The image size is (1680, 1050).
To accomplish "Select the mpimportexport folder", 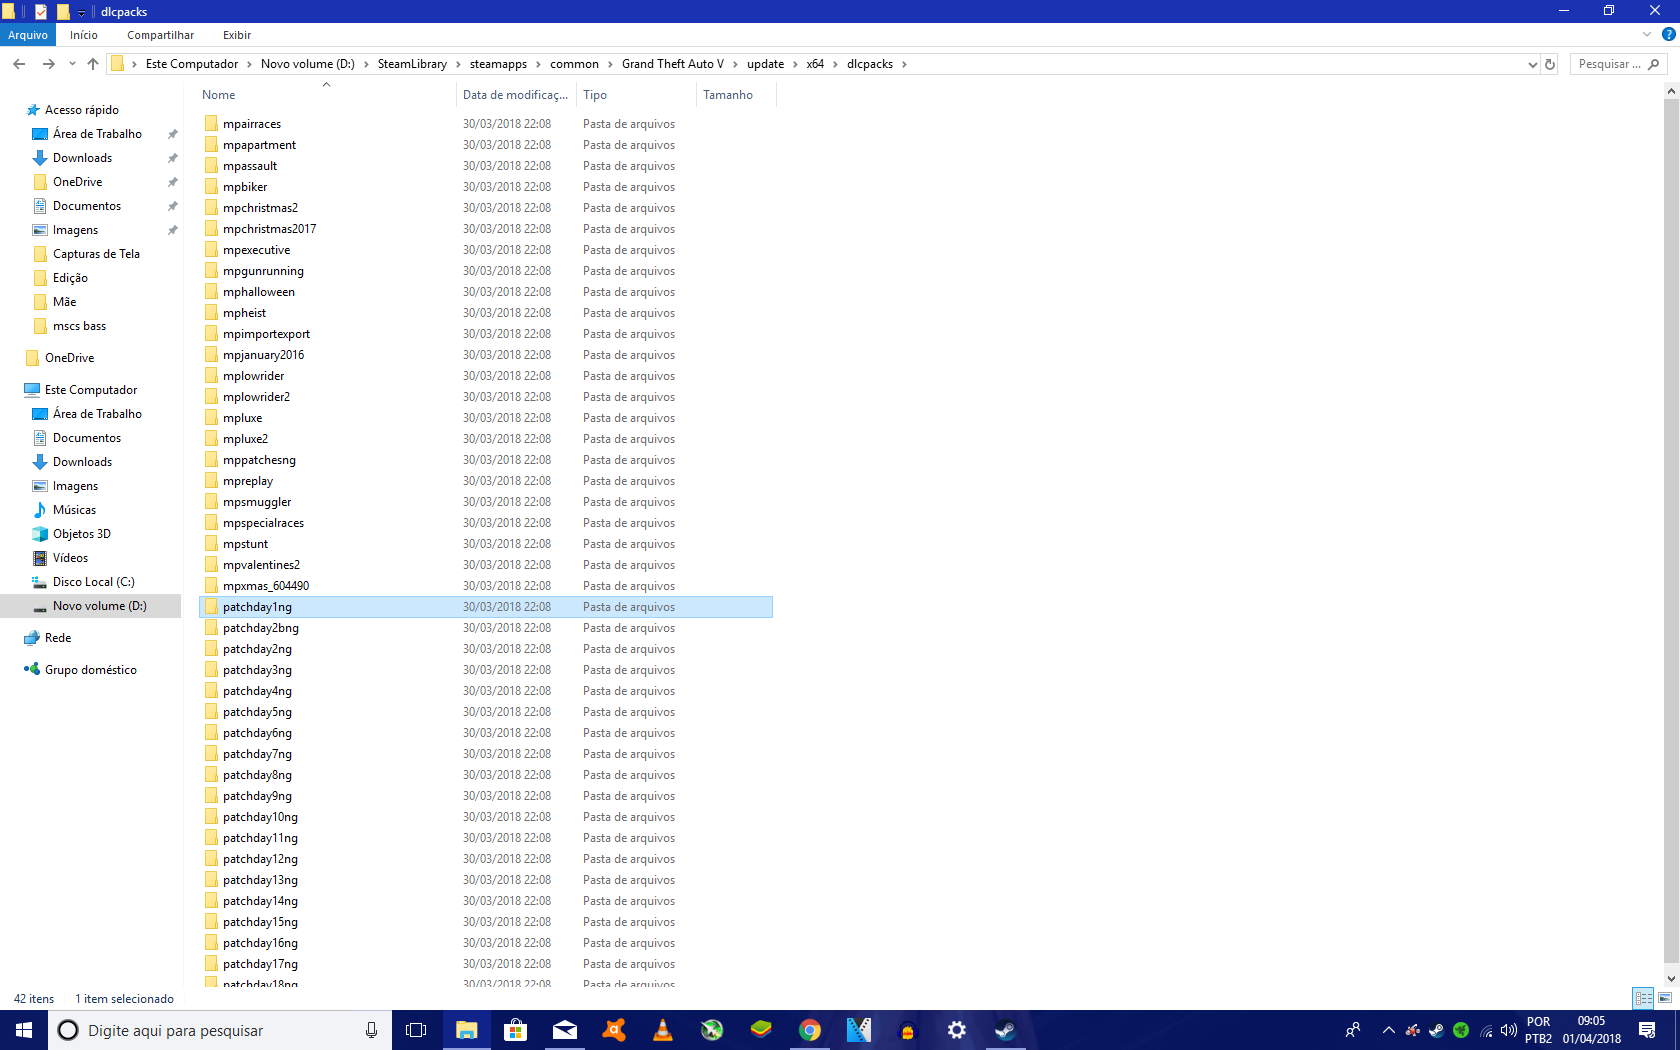I will pyautogui.click(x=266, y=334).
